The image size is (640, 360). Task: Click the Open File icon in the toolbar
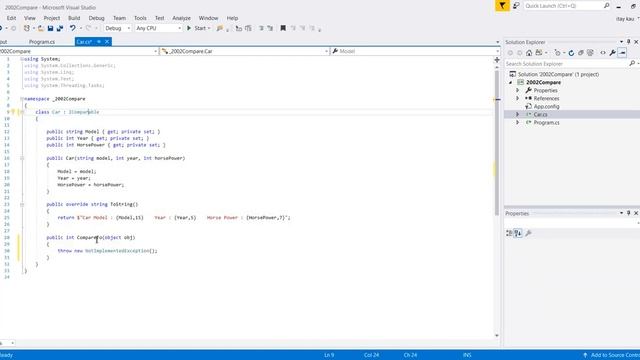(x=41, y=28)
